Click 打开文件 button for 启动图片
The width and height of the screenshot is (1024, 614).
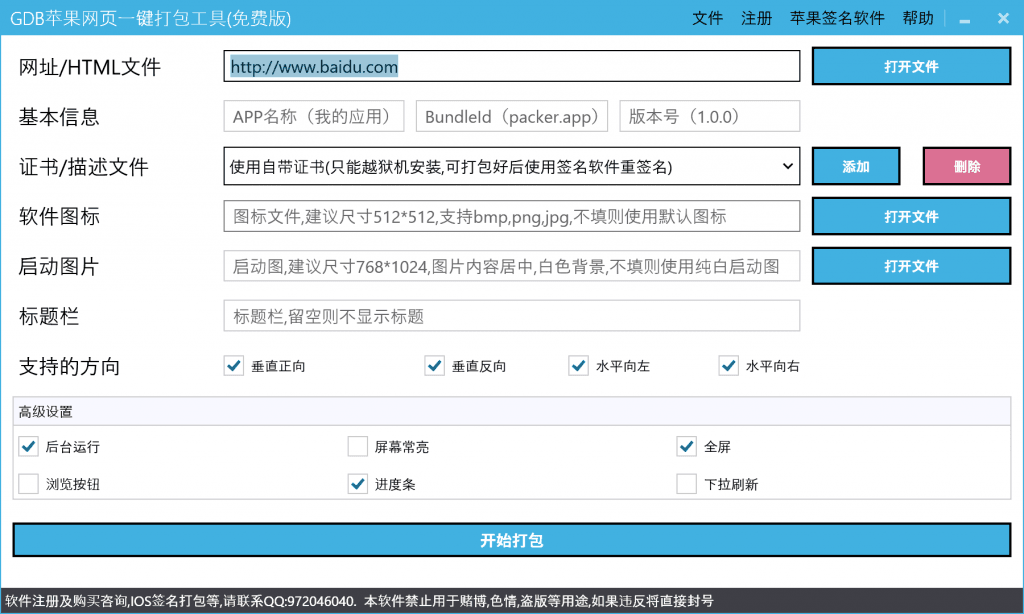pyautogui.click(x=911, y=266)
